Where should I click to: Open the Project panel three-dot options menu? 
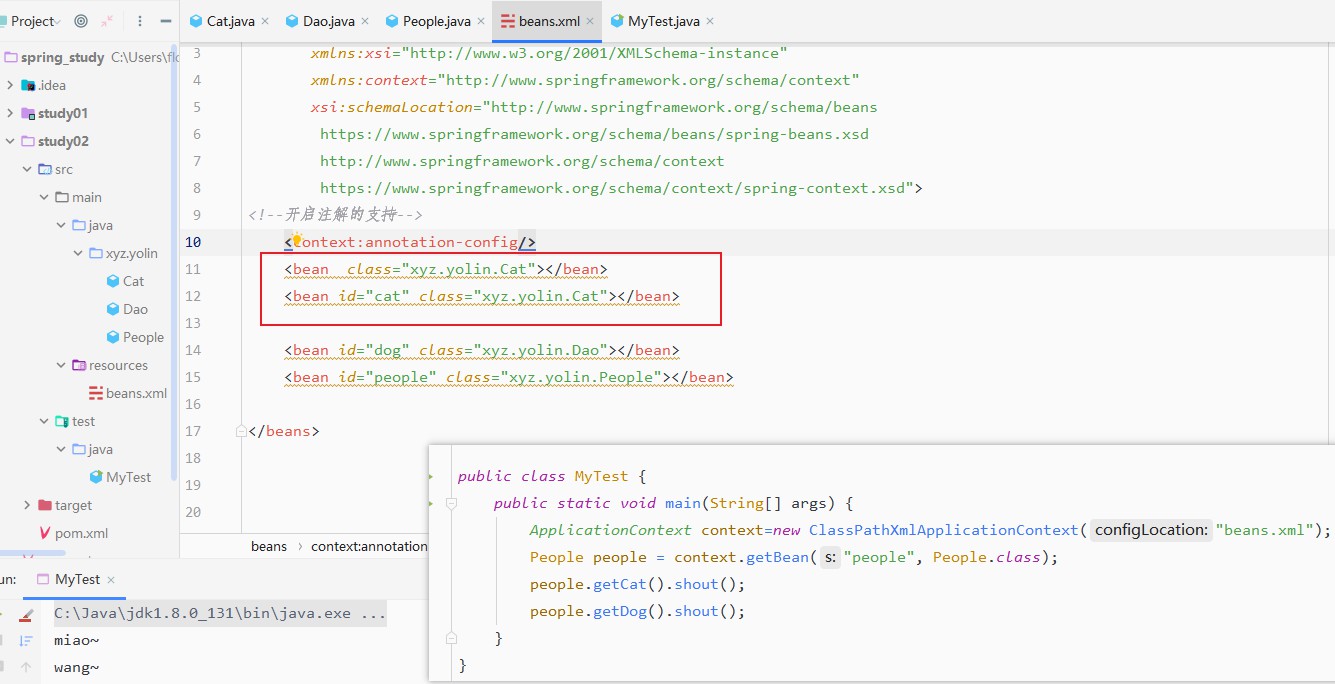pyautogui.click(x=139, y=21)
